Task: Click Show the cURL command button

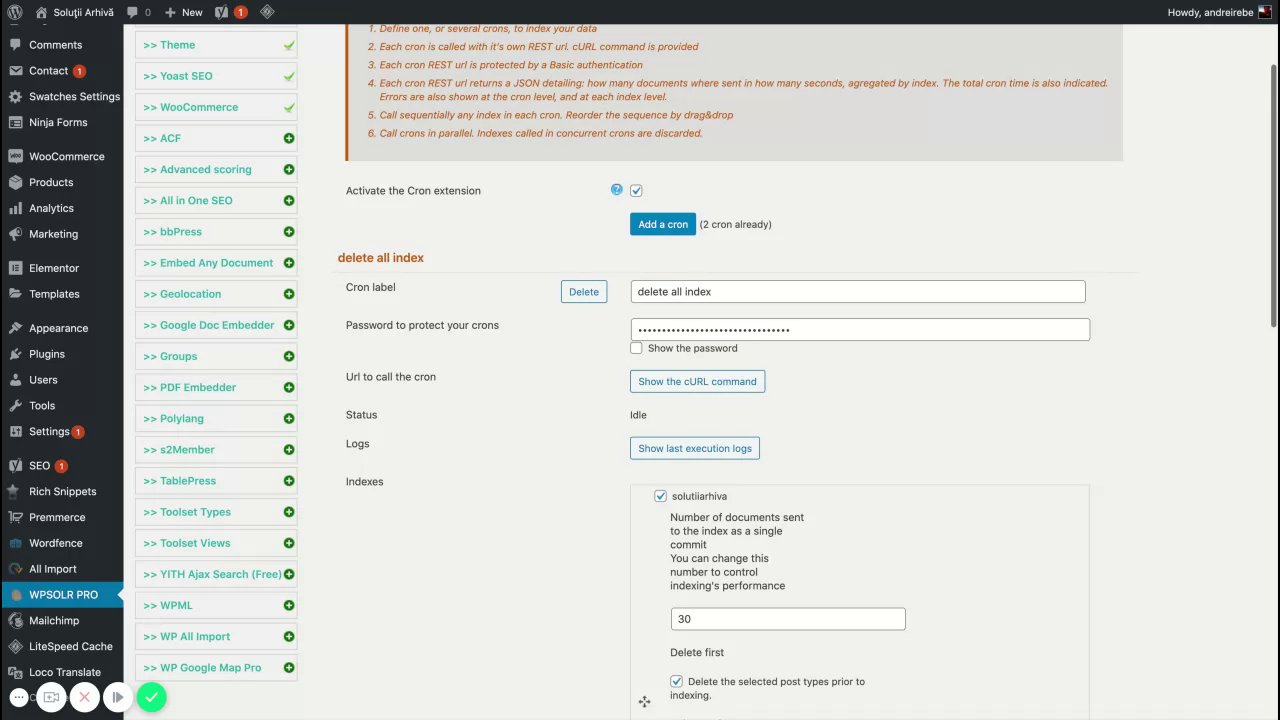Action: click(697, 381)
